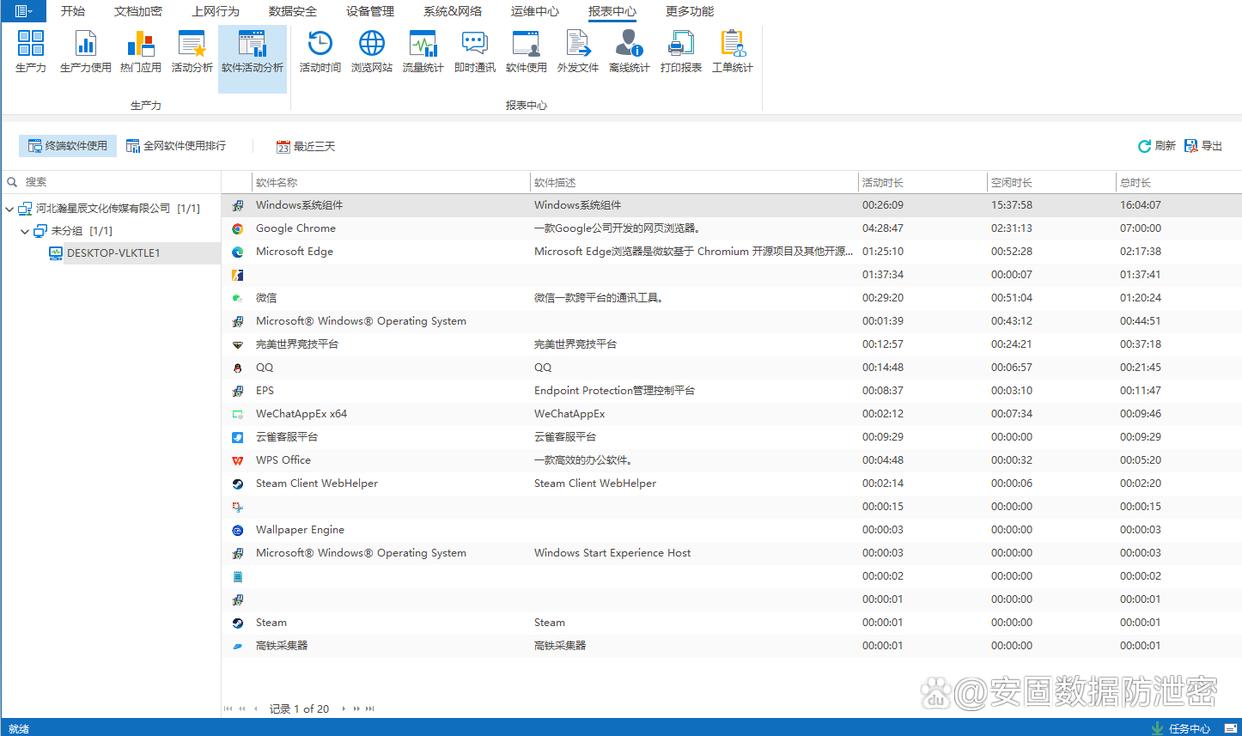Select the DESKTOP-VLKTLE1 computer

tap(112, 254)
